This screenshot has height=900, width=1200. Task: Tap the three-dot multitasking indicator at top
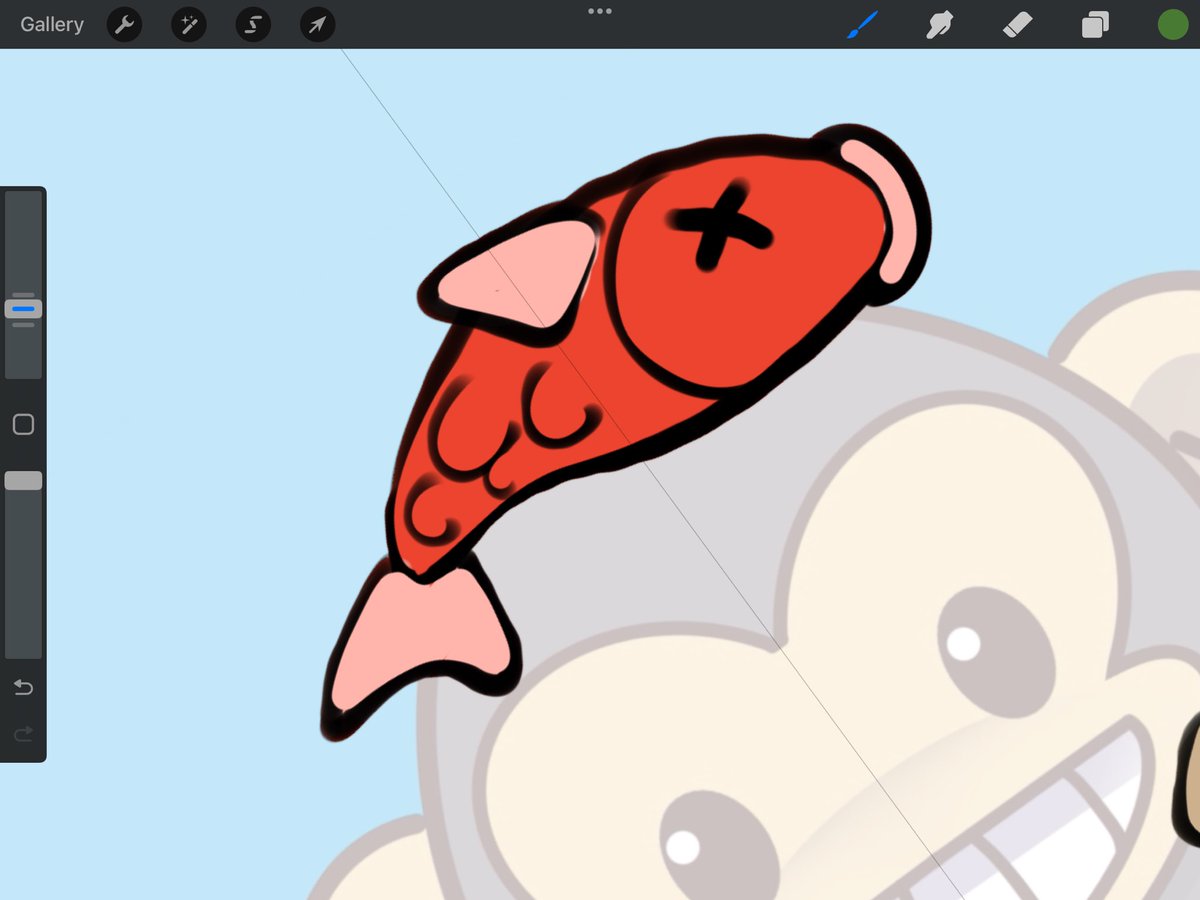coord(600,11)
